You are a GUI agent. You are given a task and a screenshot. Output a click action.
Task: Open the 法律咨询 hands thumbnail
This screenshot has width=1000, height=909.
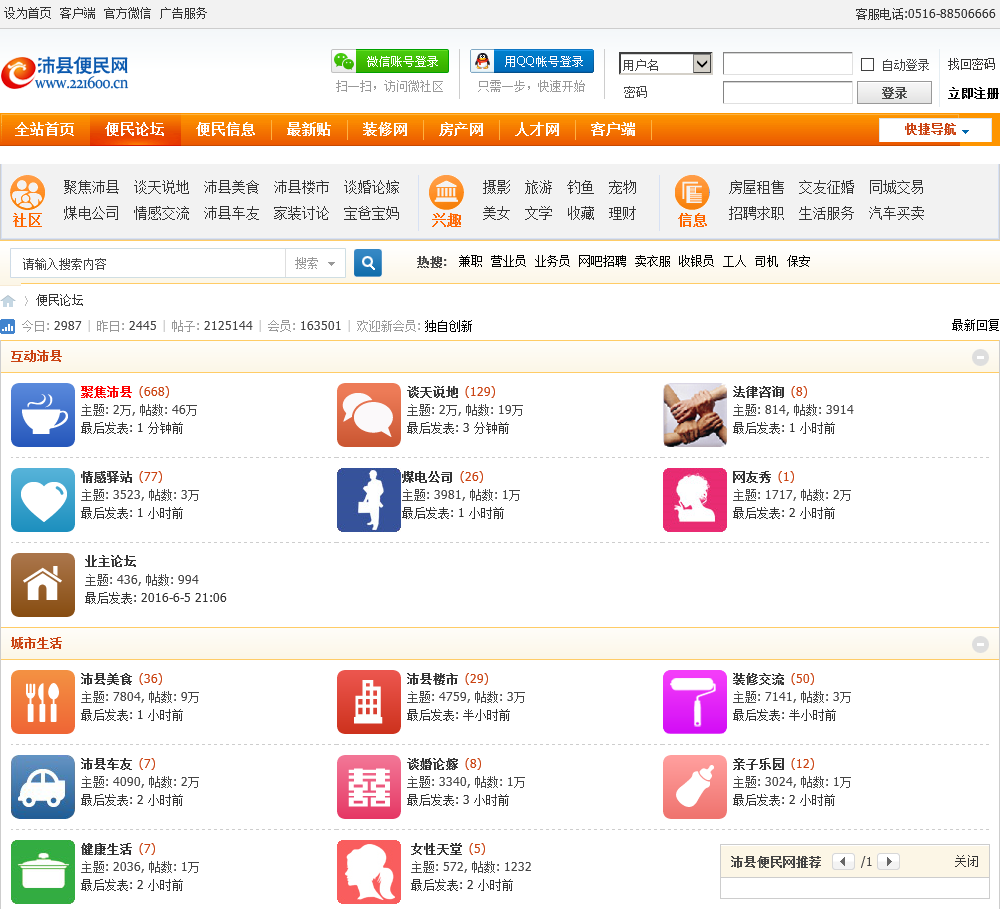(695, 415)
